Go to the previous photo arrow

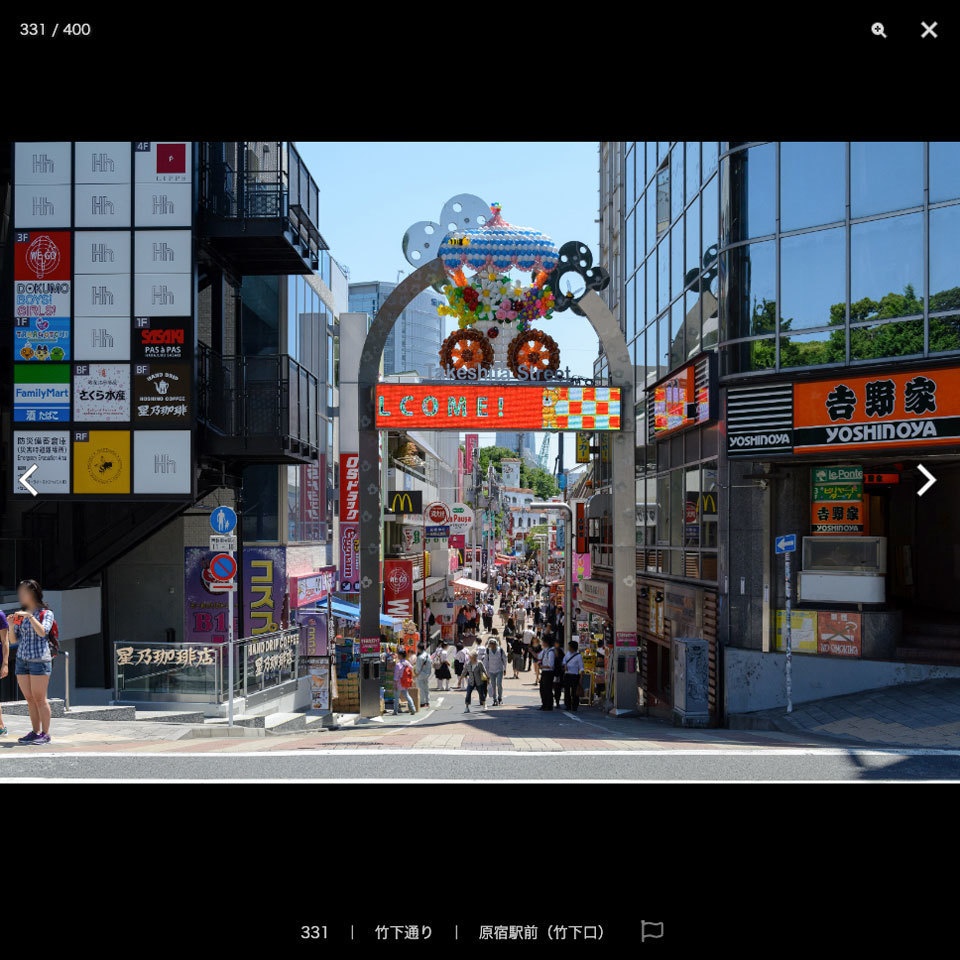(x=29, y=480)
